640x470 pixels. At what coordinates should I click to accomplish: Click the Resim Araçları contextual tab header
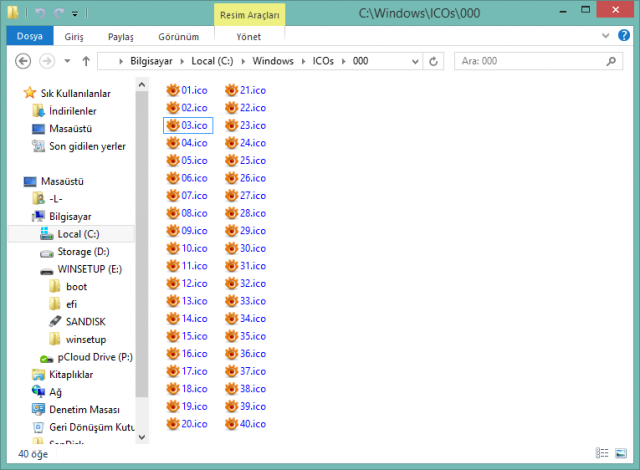coord(249,15)
